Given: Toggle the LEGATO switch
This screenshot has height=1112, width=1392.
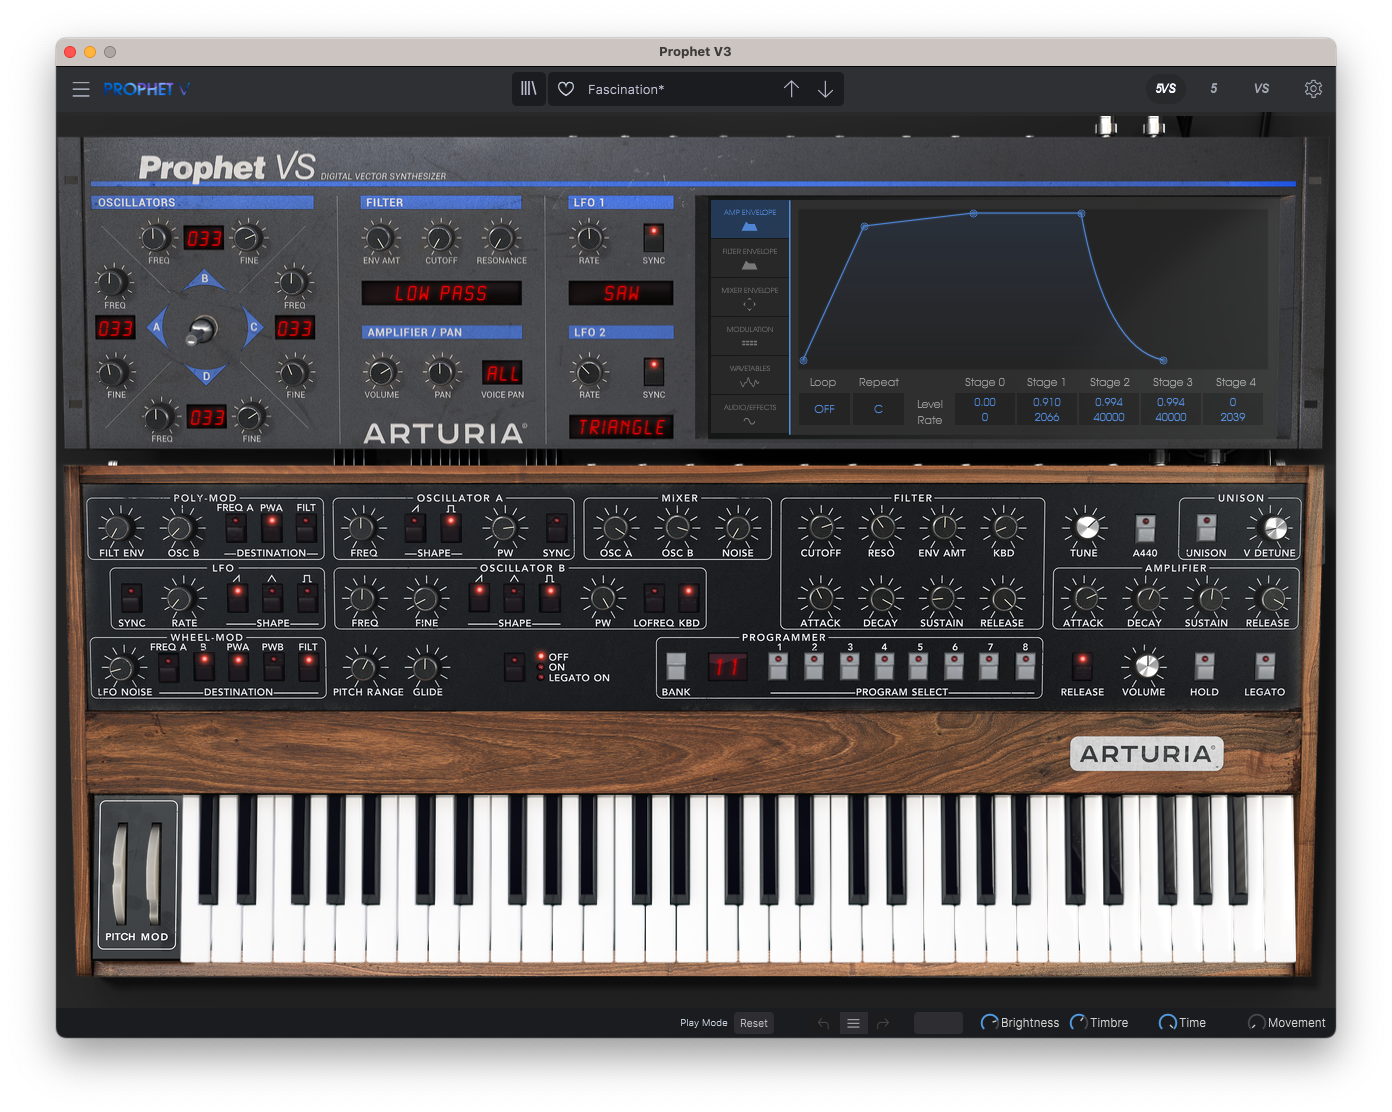Looking at the screenshot, I should point(1265,666).
